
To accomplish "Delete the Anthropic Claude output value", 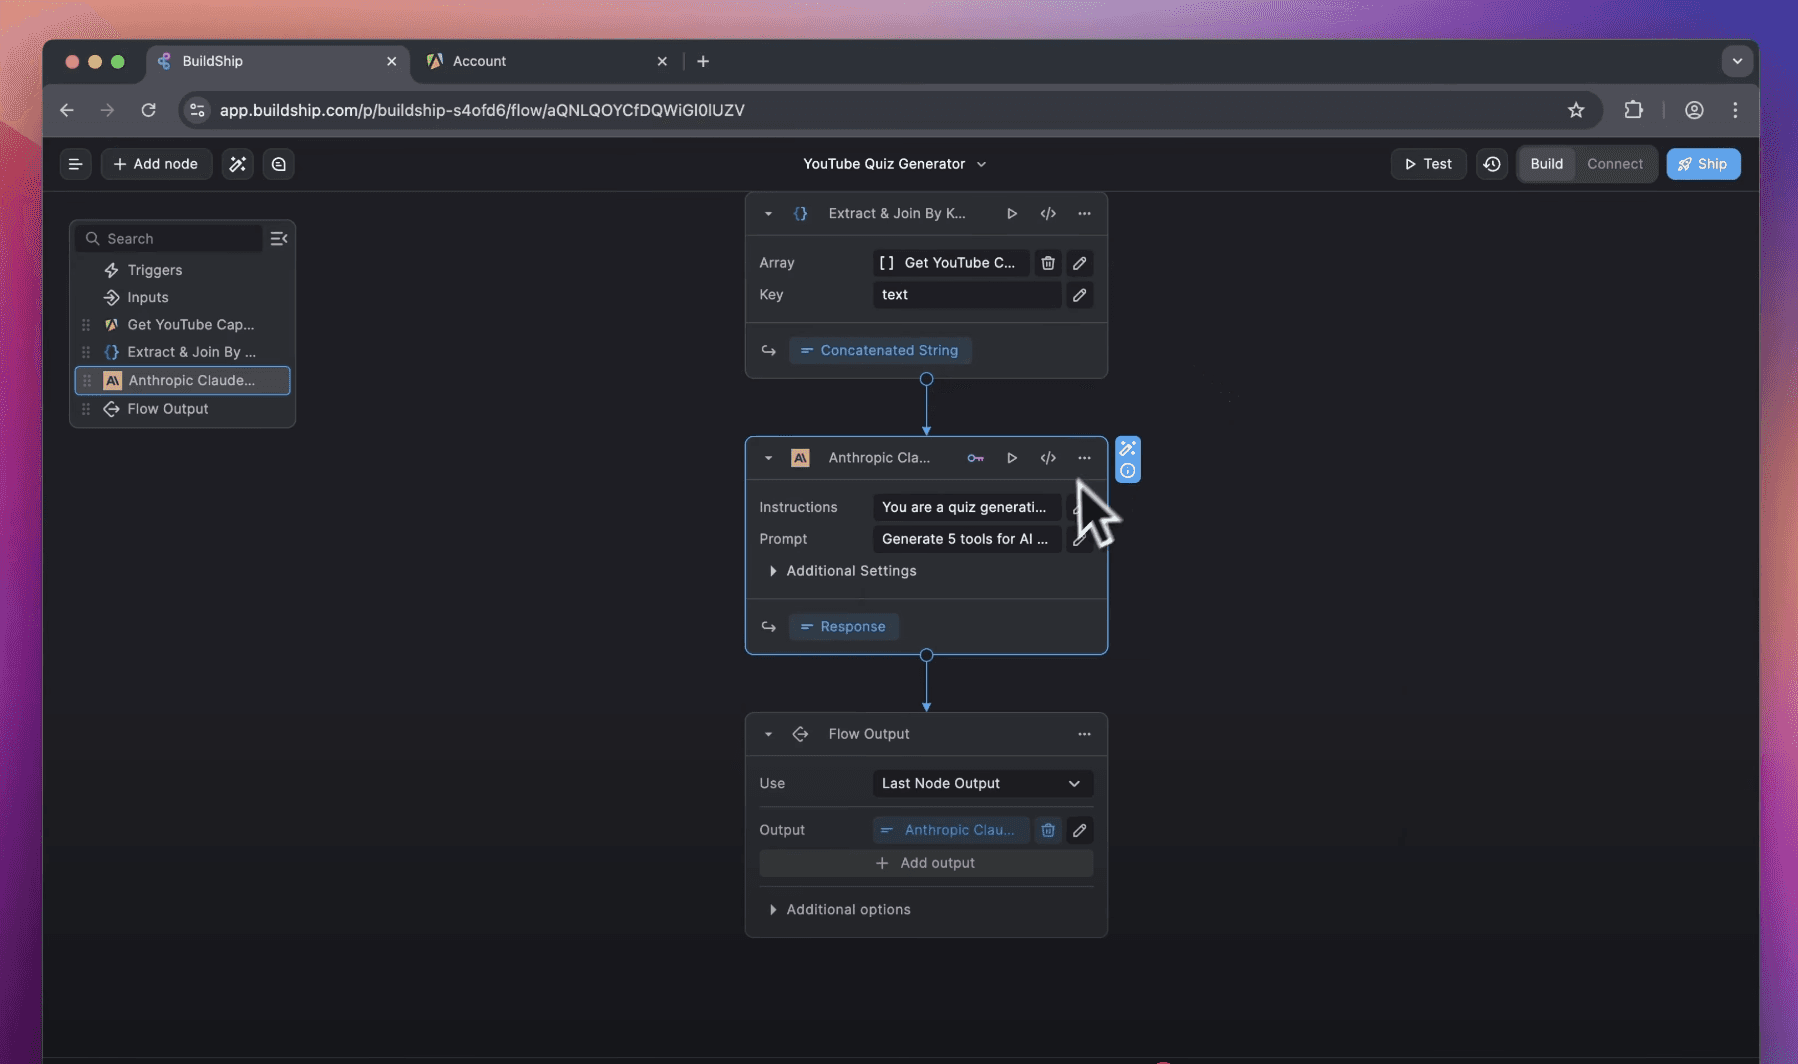I will tap(1048, 830).
